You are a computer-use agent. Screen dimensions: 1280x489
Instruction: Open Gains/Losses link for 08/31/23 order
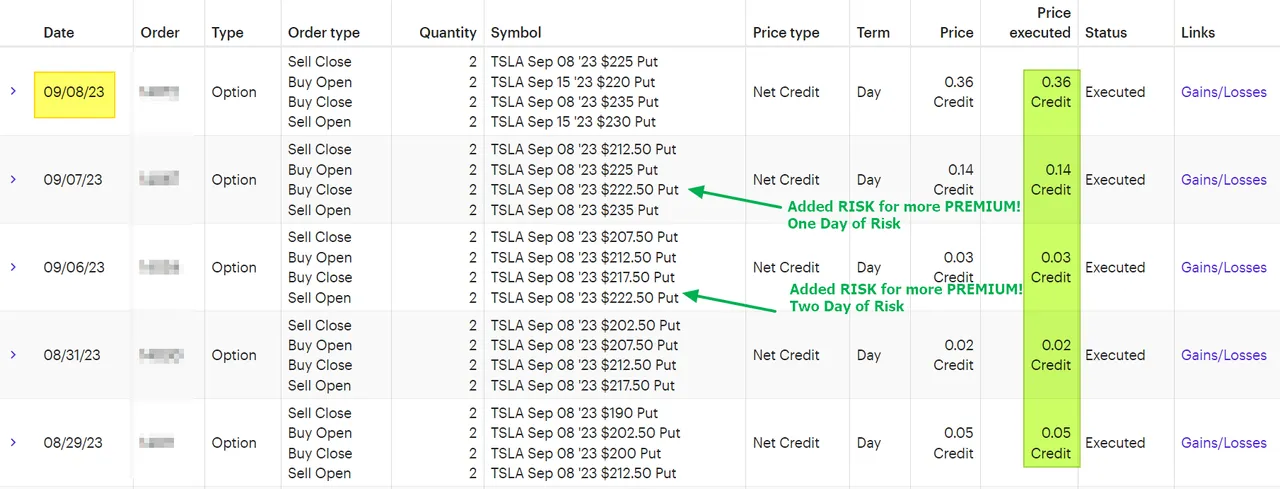click(1224, 355)
